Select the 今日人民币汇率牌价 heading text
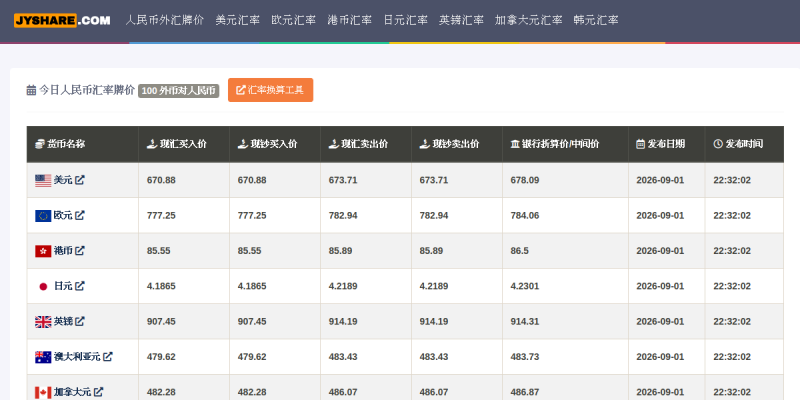Screen dimensions: 800x400 (x=87, y=90)
